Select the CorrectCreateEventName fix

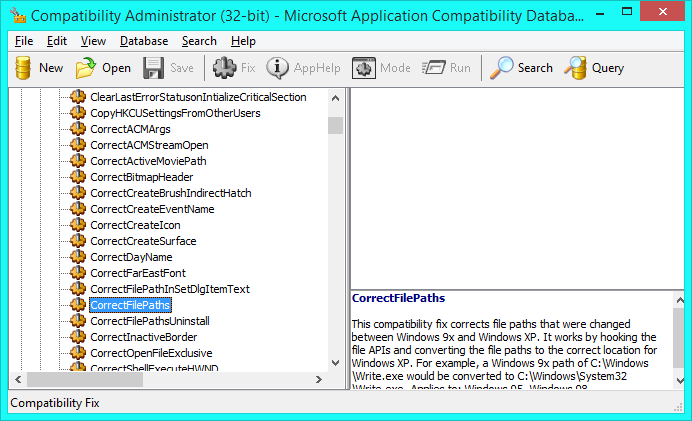tap(152, 209)
